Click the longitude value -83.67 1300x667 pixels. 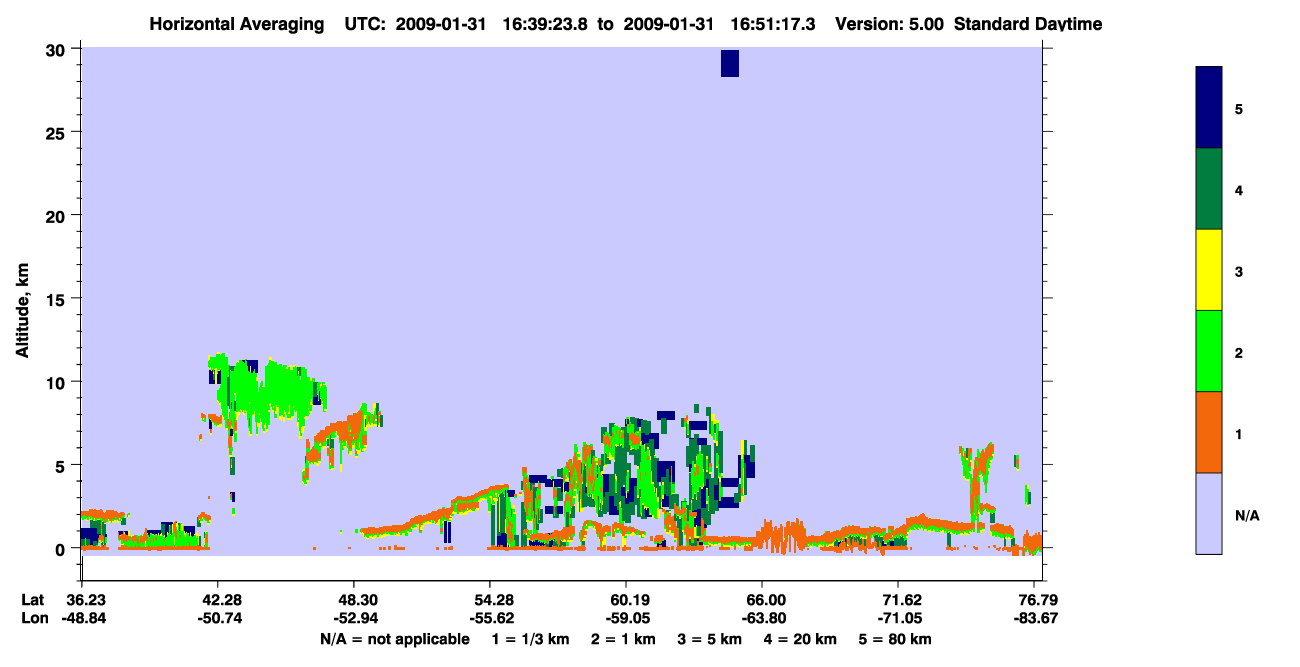point(1034,618)
